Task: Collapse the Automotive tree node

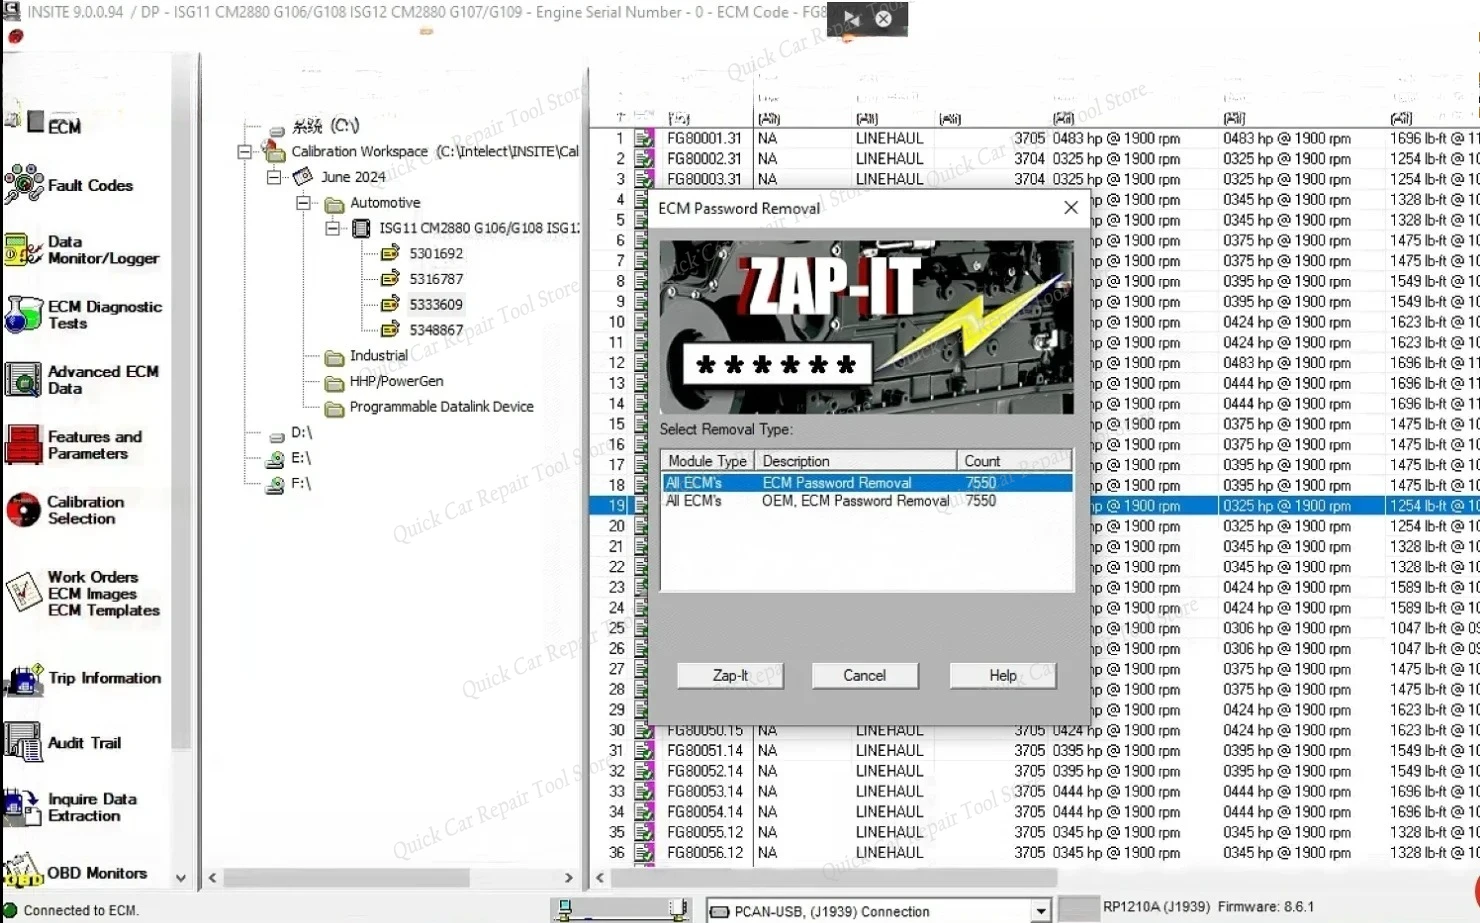Action: (304, 202)
